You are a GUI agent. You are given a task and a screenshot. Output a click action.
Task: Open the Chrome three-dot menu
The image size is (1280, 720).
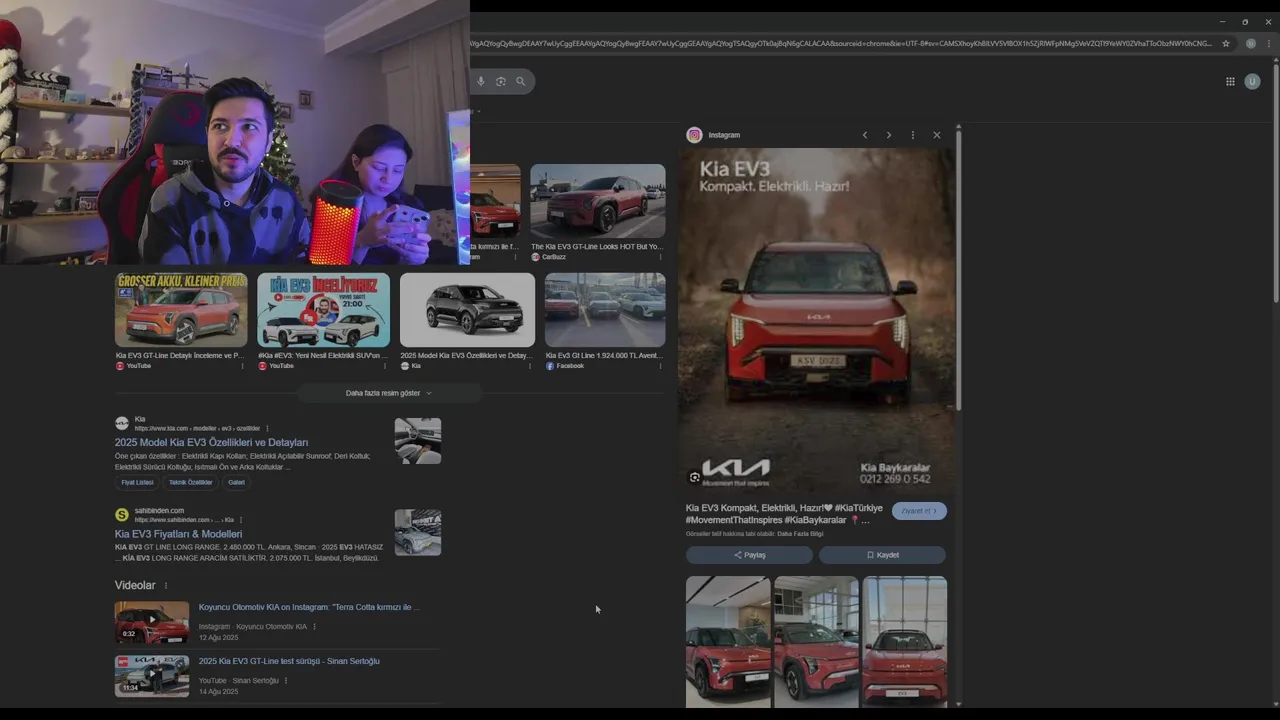pos(1268,43)
